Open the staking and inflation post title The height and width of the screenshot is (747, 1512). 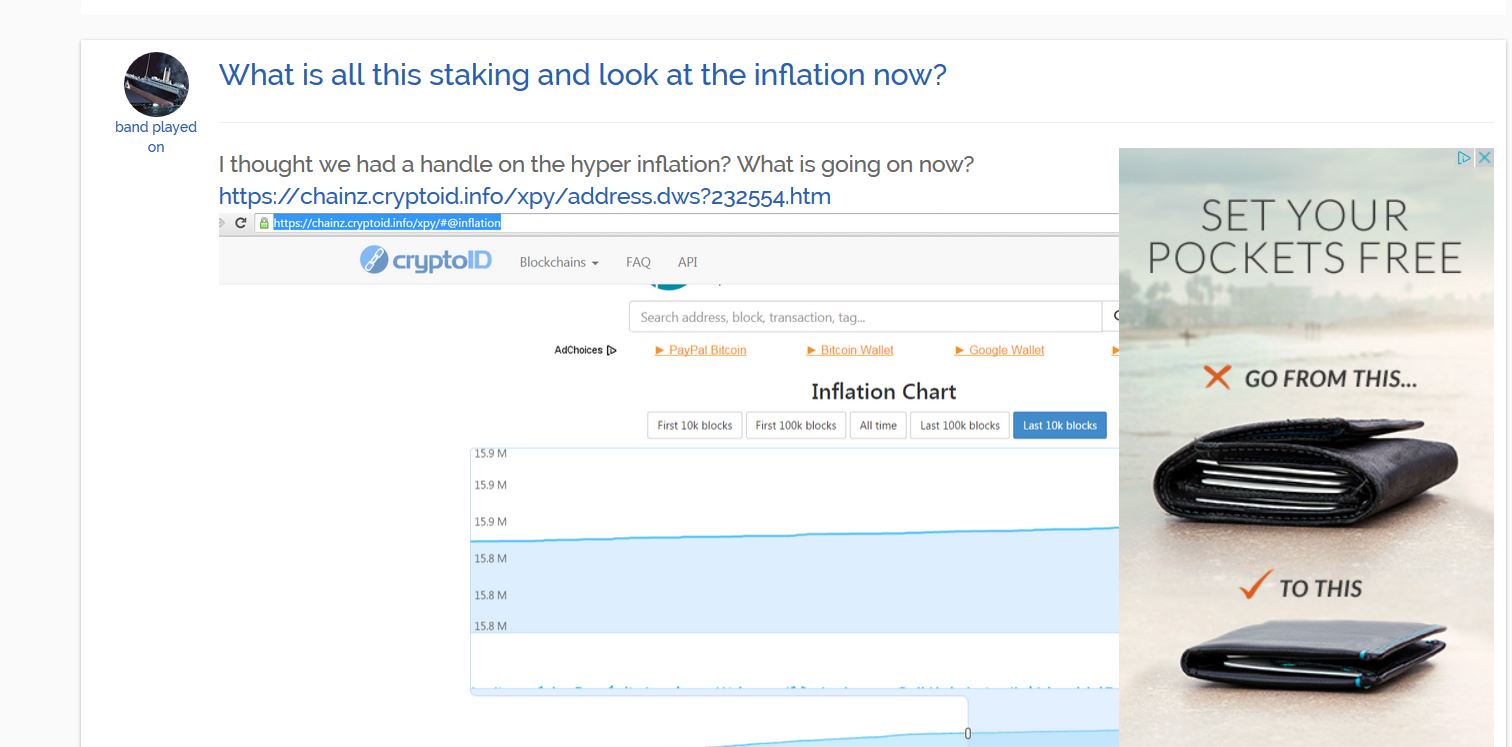582,75
